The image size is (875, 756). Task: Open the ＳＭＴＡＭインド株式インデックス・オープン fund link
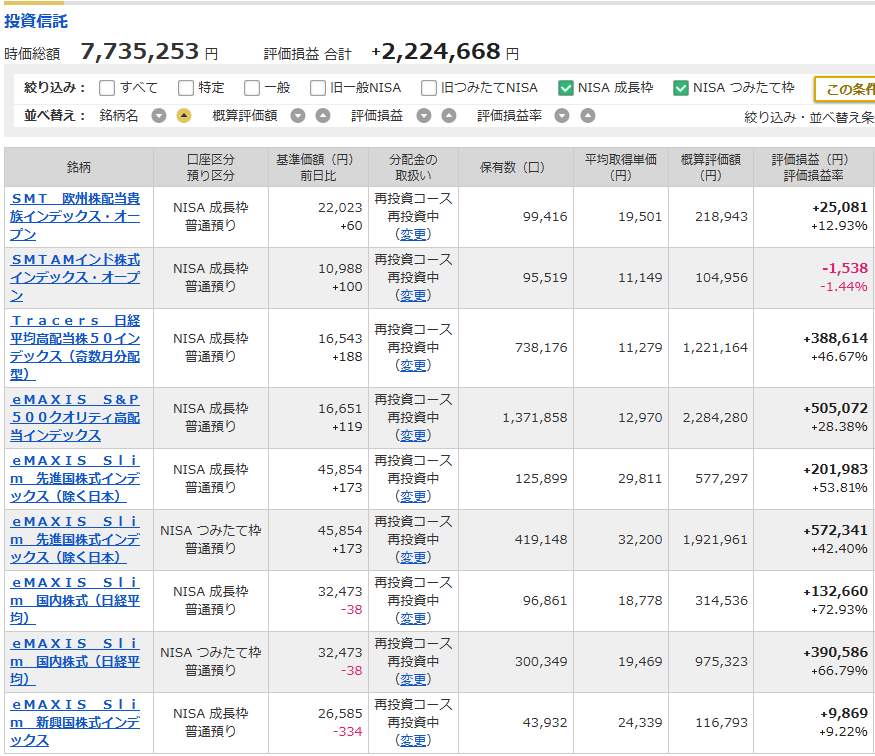click(x=75, y=277)
